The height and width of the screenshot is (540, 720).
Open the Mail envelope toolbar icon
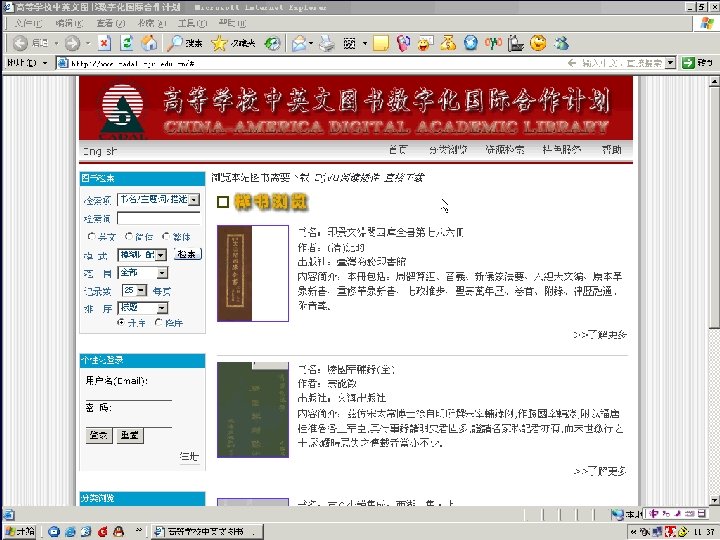[299, 44]
